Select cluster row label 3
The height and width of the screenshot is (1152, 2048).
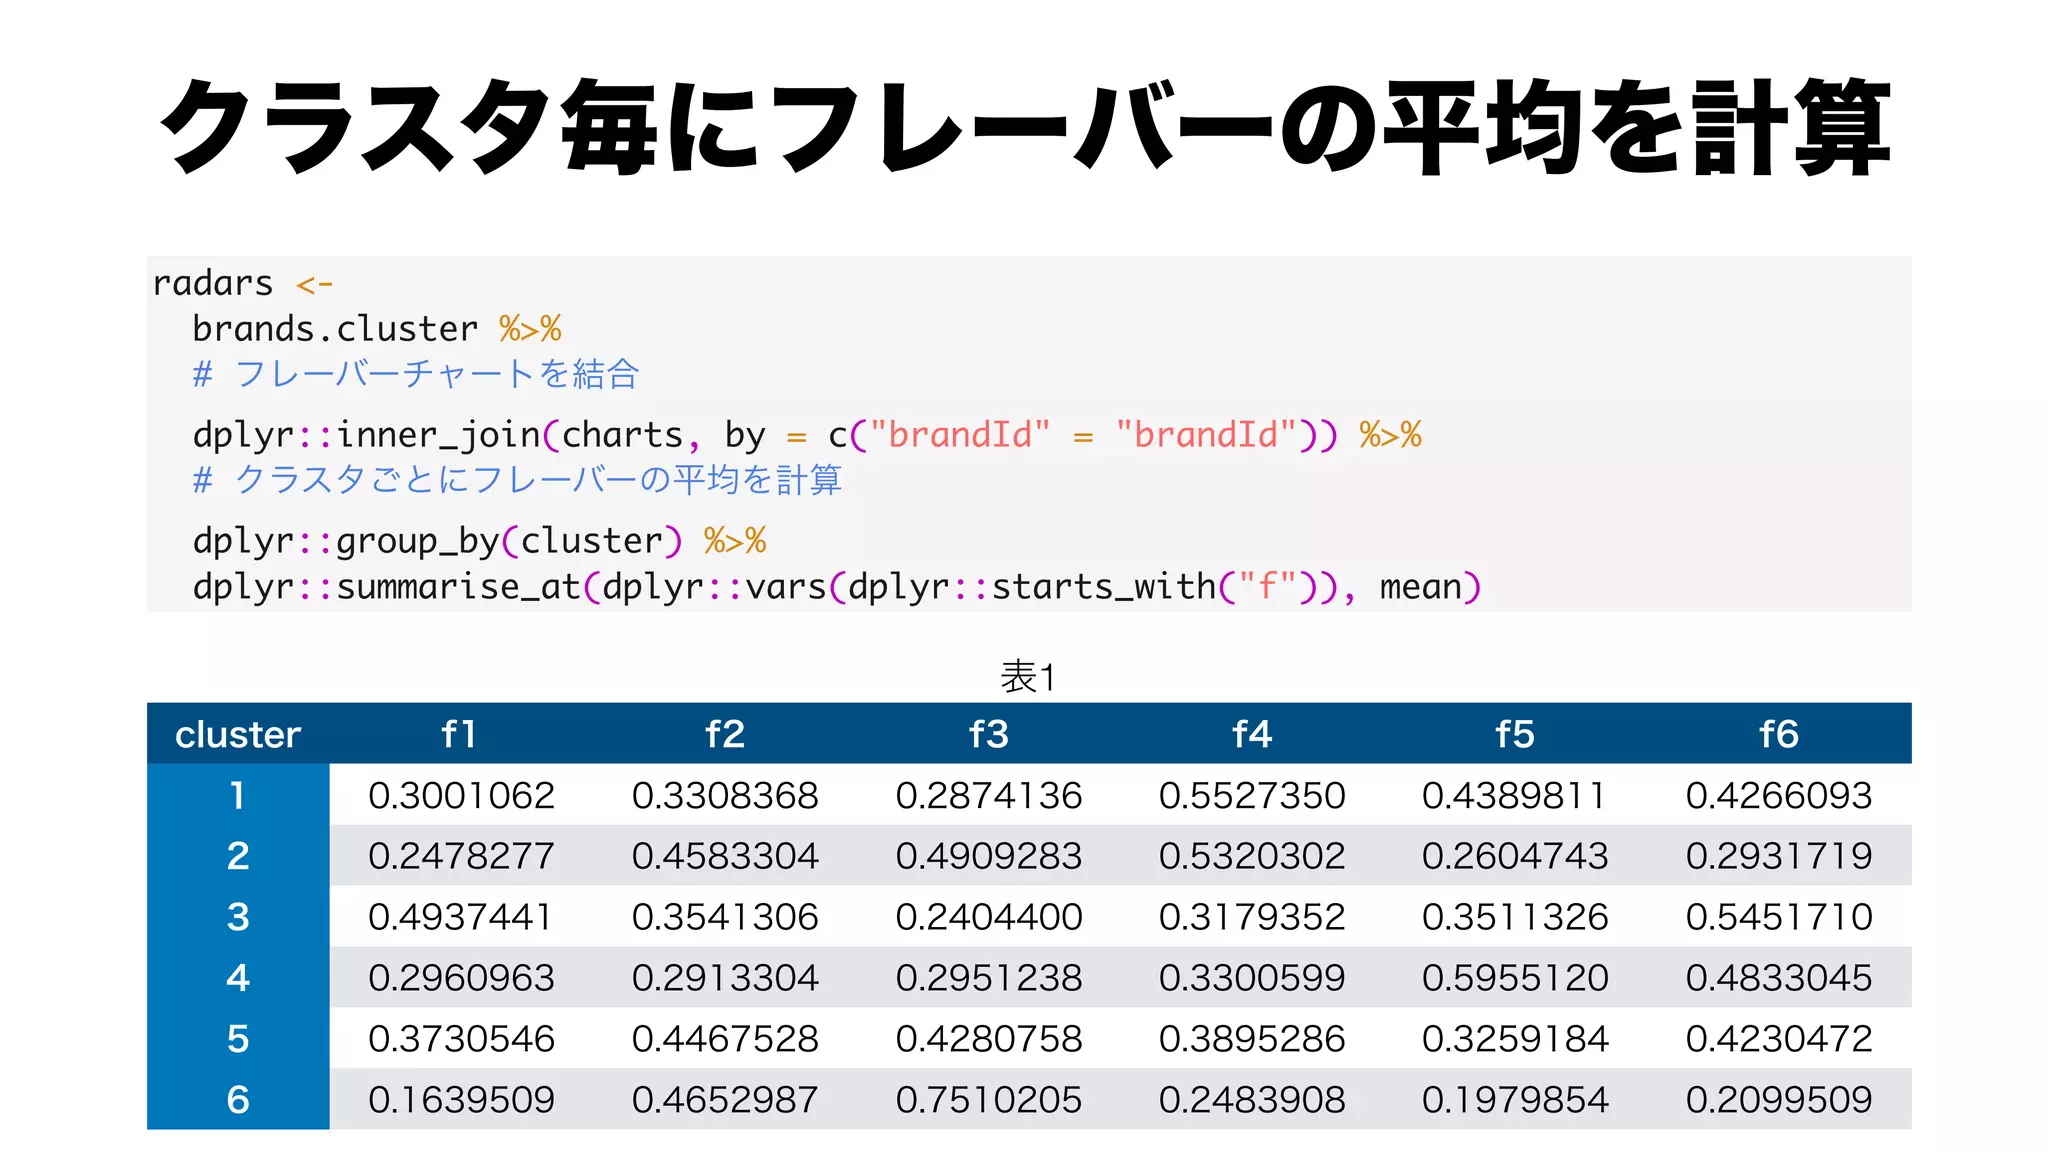238,917
